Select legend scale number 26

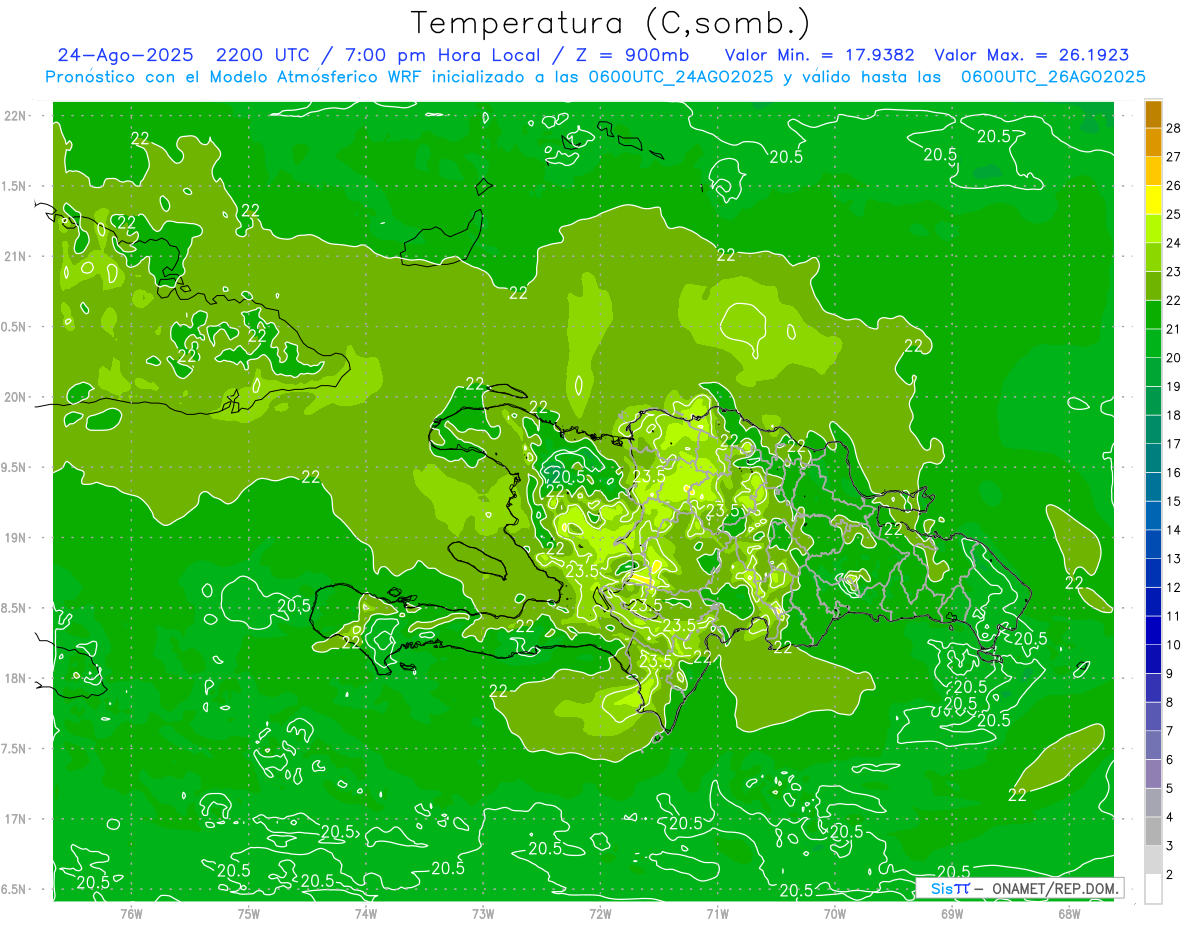1174,186
